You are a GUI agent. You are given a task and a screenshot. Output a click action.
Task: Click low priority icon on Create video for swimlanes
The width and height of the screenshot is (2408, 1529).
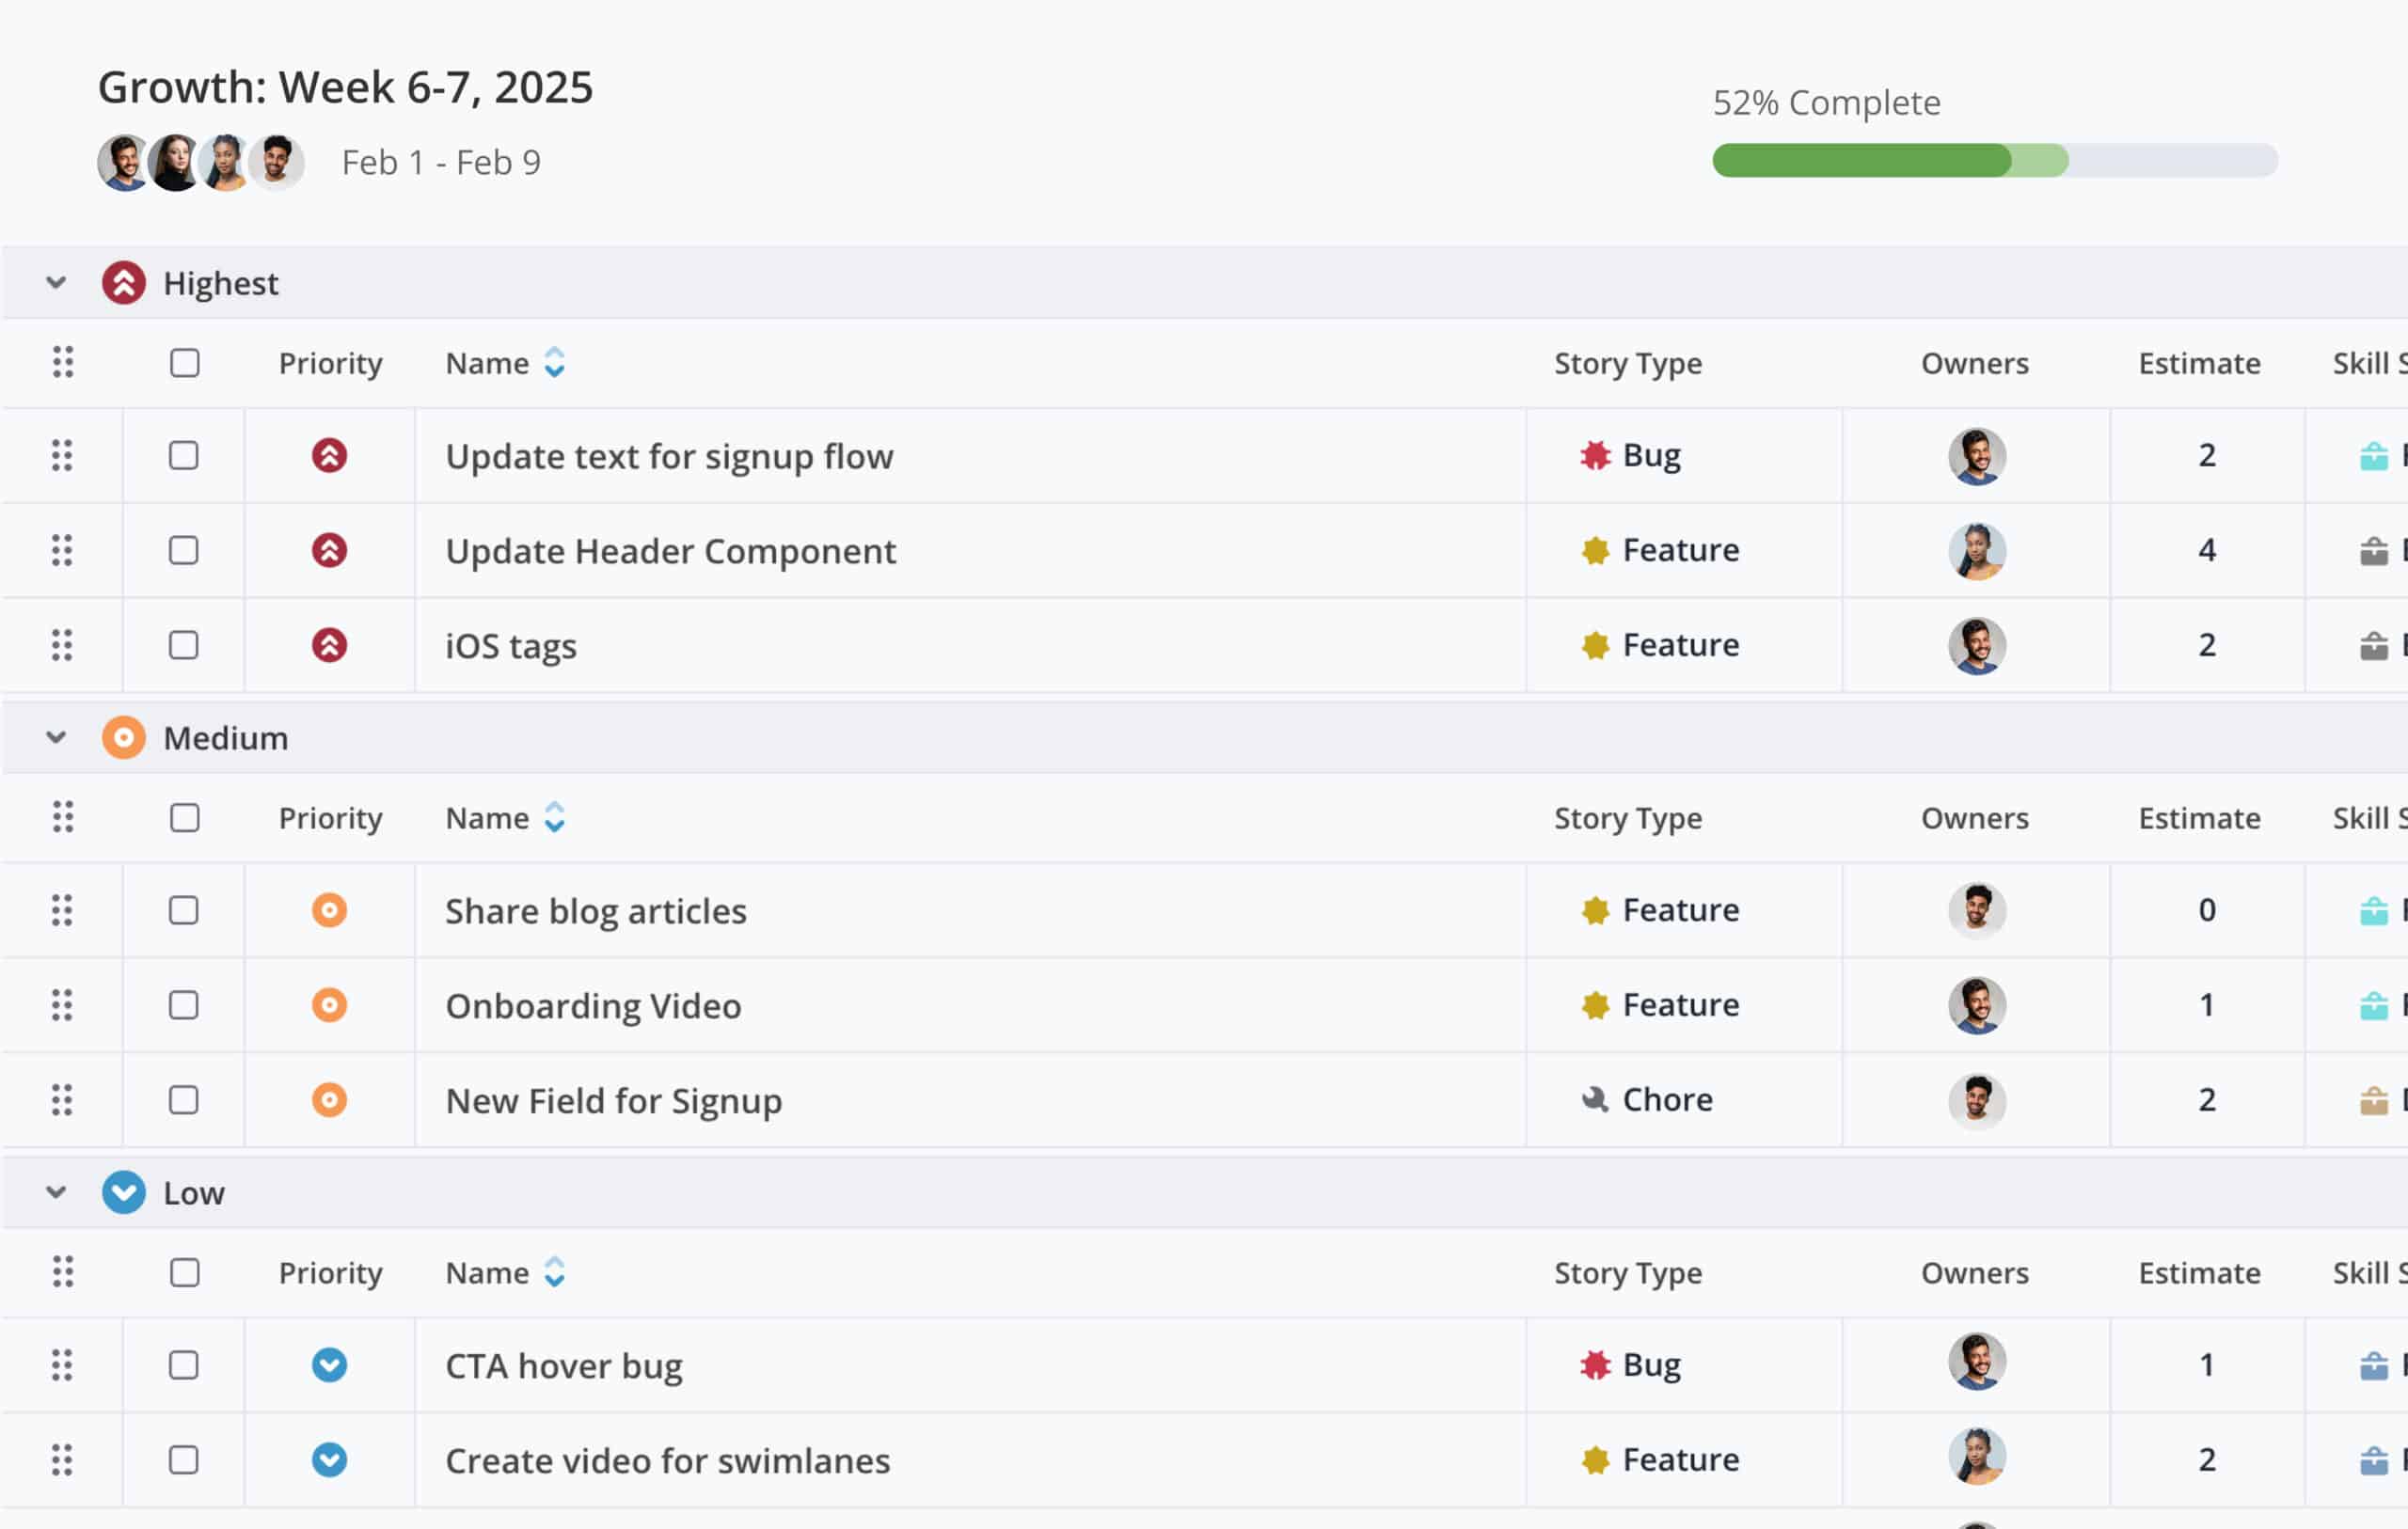(329, 1460)
